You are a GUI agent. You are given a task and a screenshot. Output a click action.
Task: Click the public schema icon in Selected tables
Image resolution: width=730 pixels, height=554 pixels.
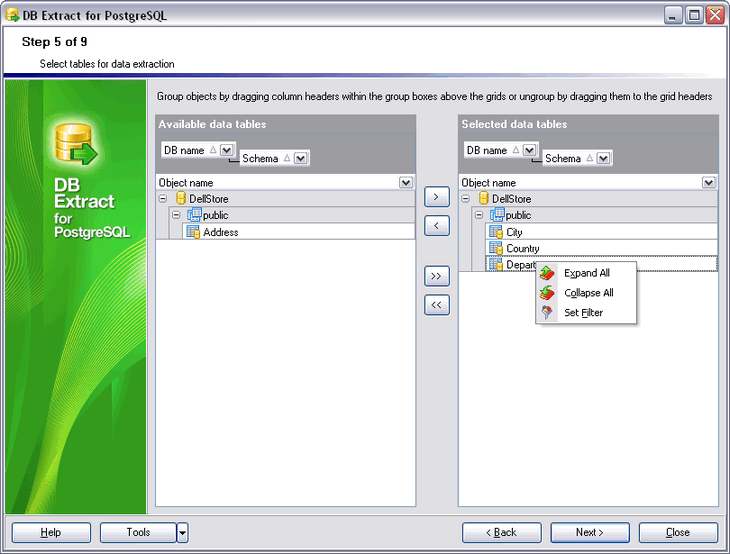tap(497, 215)
